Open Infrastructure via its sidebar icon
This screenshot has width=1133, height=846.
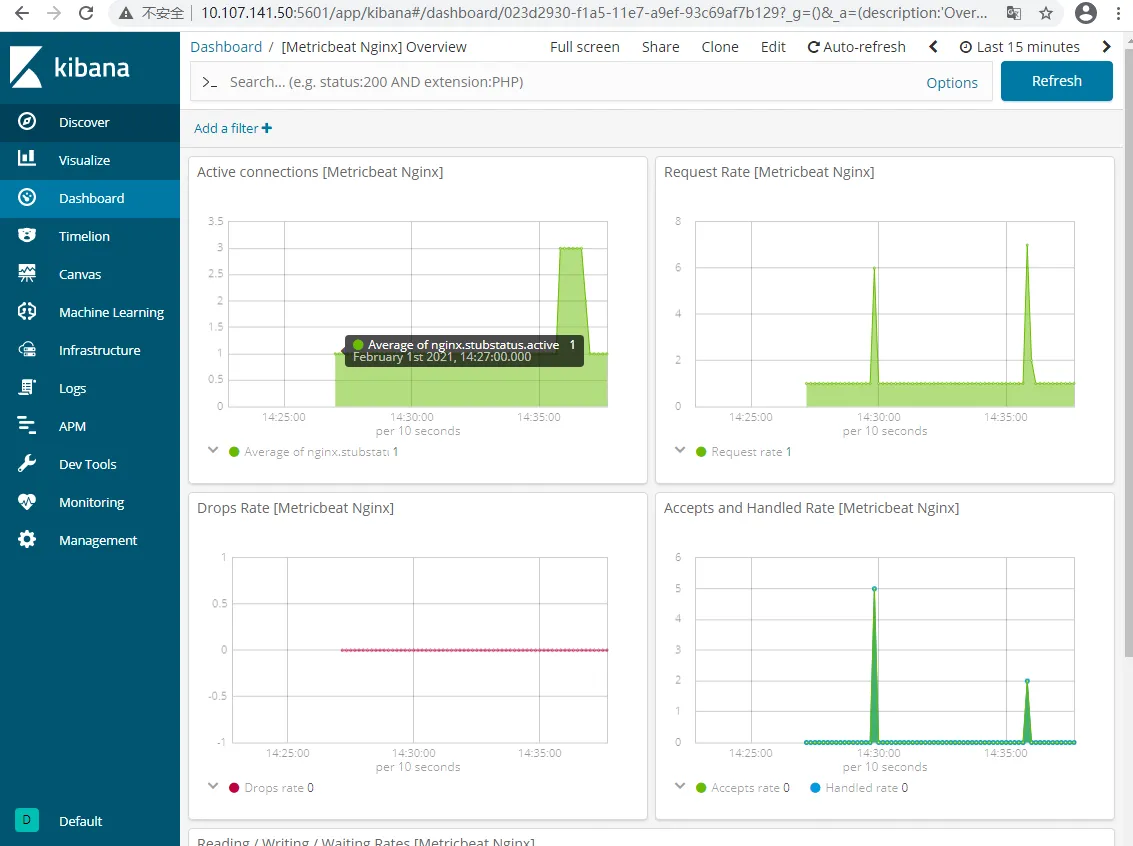27,350
